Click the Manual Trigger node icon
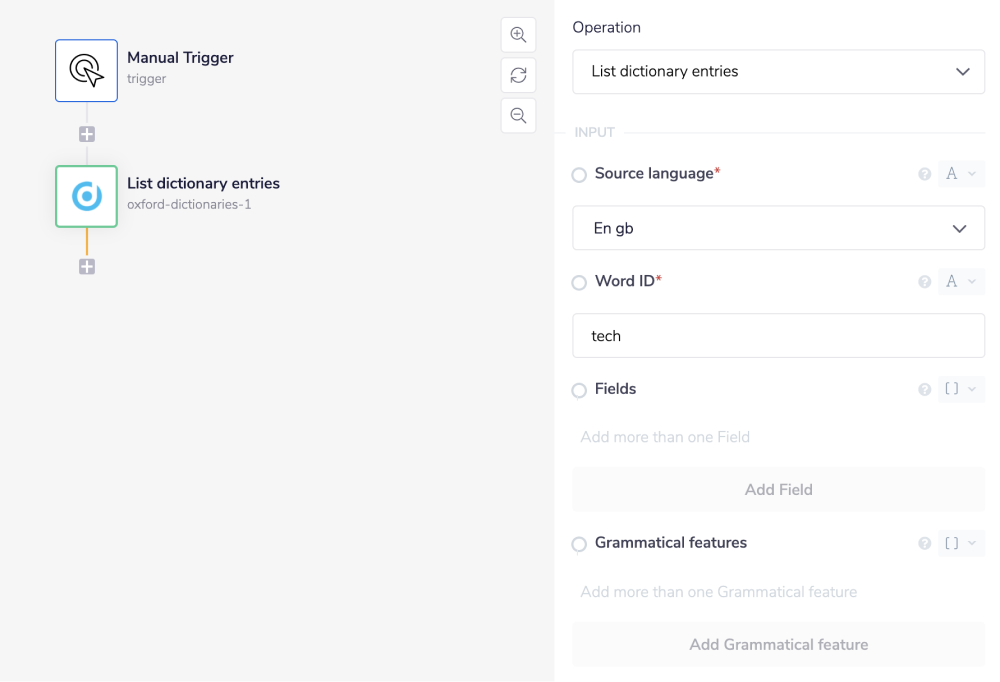 coord(86,70)
